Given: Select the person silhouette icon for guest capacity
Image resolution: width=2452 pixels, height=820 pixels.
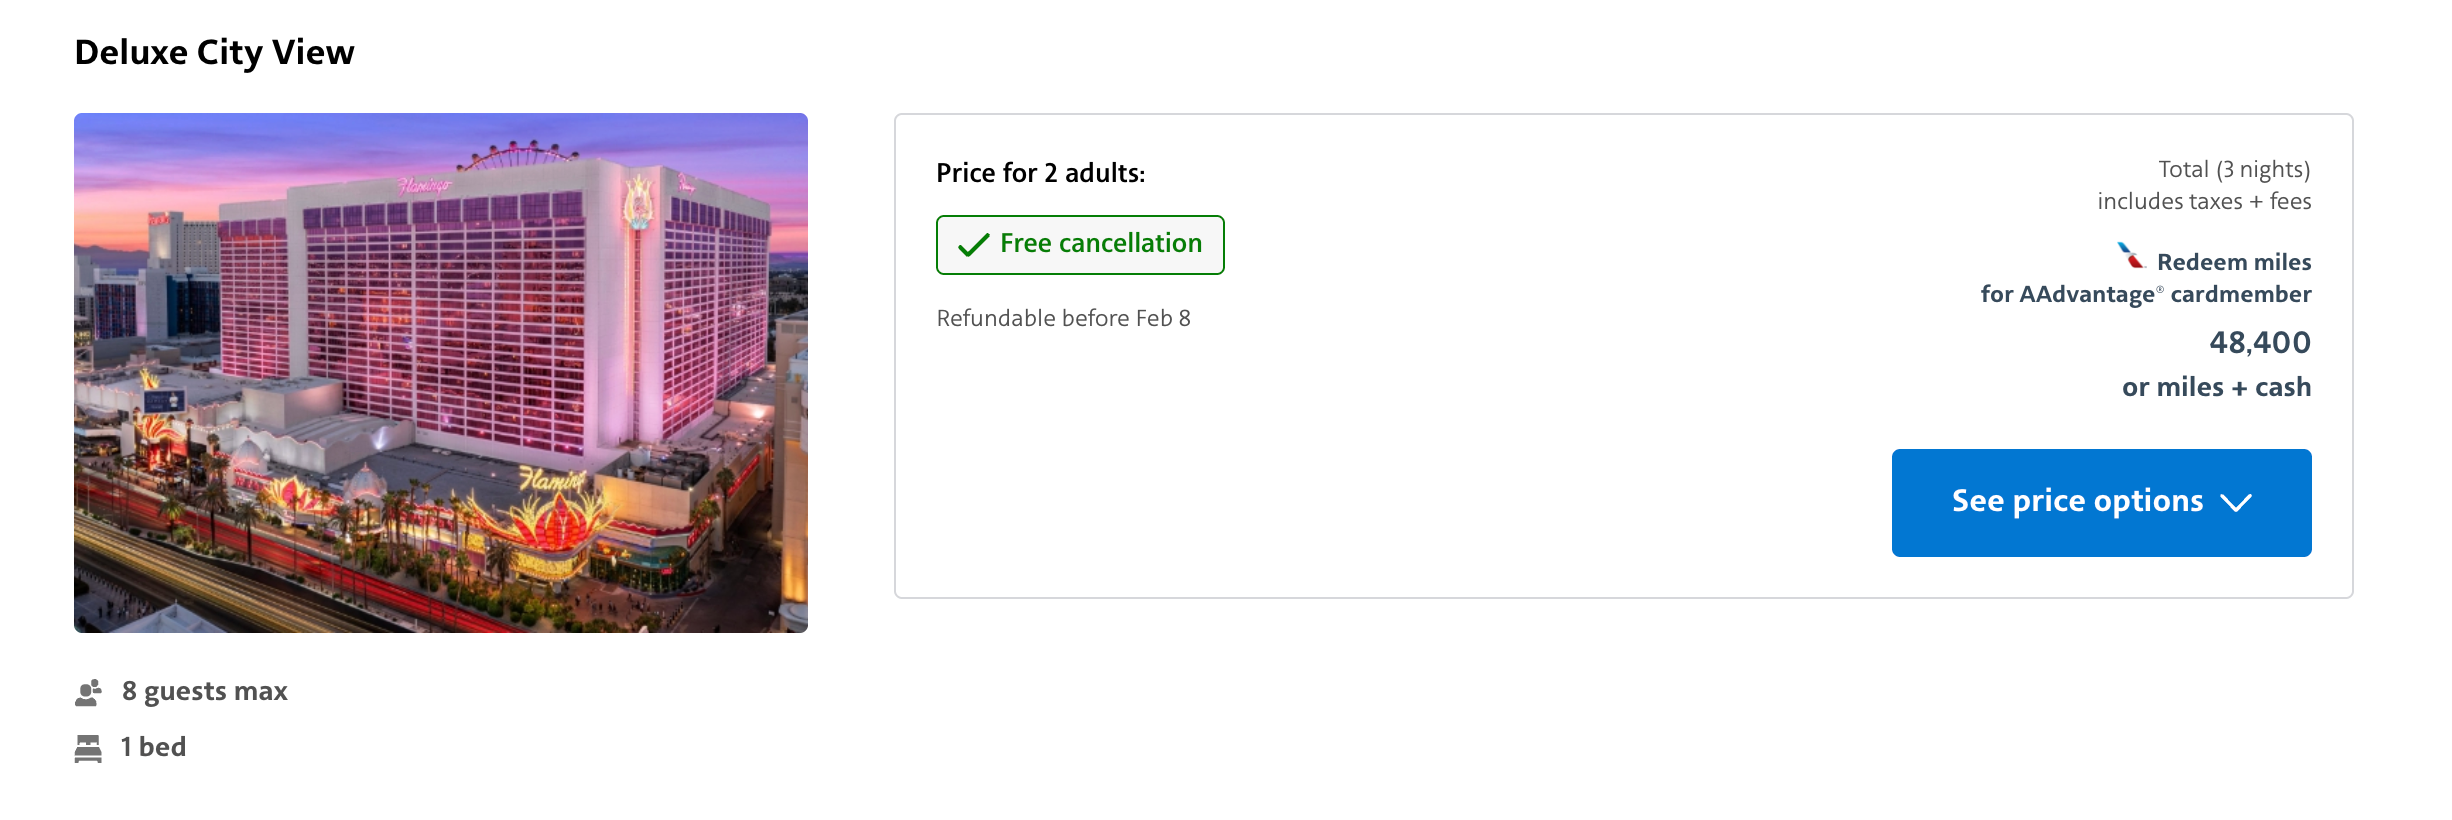Looking at the screenshot, I should point(86,690).
